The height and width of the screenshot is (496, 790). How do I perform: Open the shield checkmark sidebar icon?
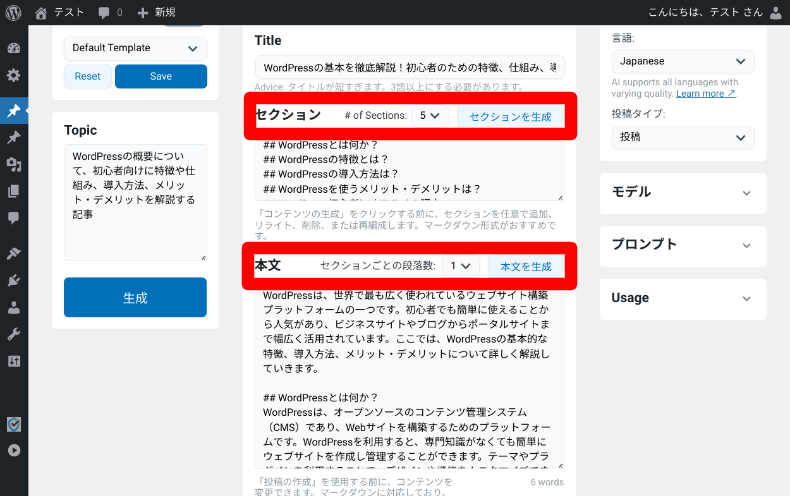tap(14, 424)
